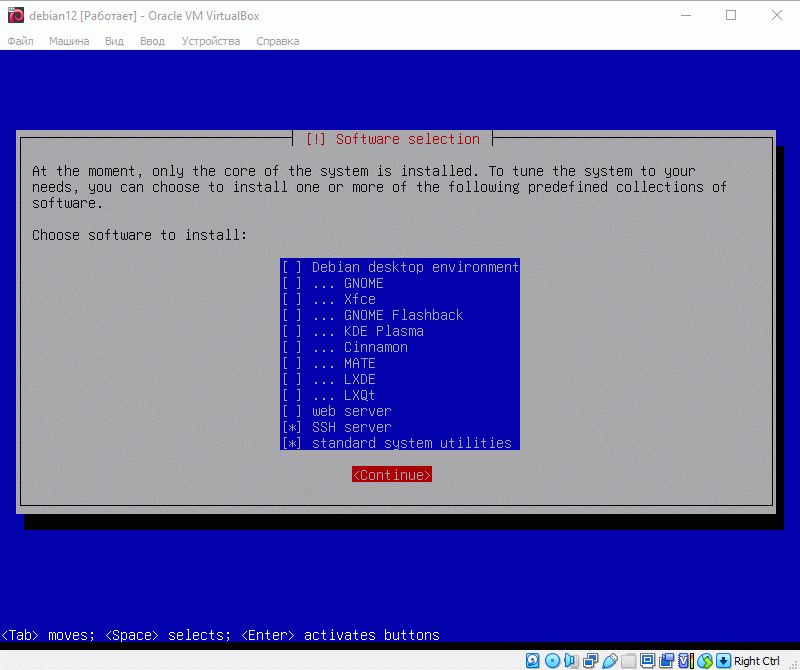Click the virtual display status icon
The width and height of the screenshot is (800, 670).
(x=647, y=661)
